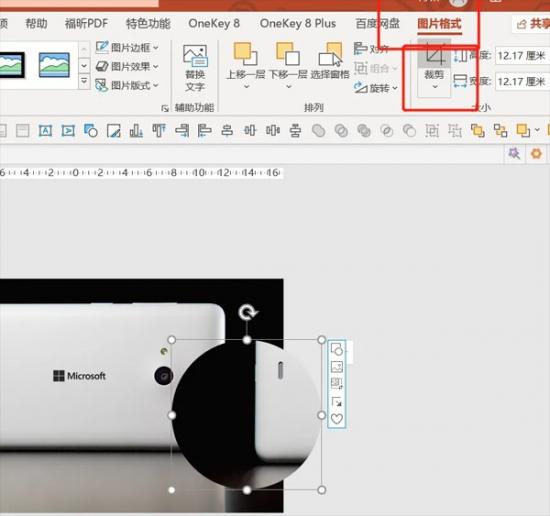
Task: Open the OneKey 8 tab
Action: 214,24
